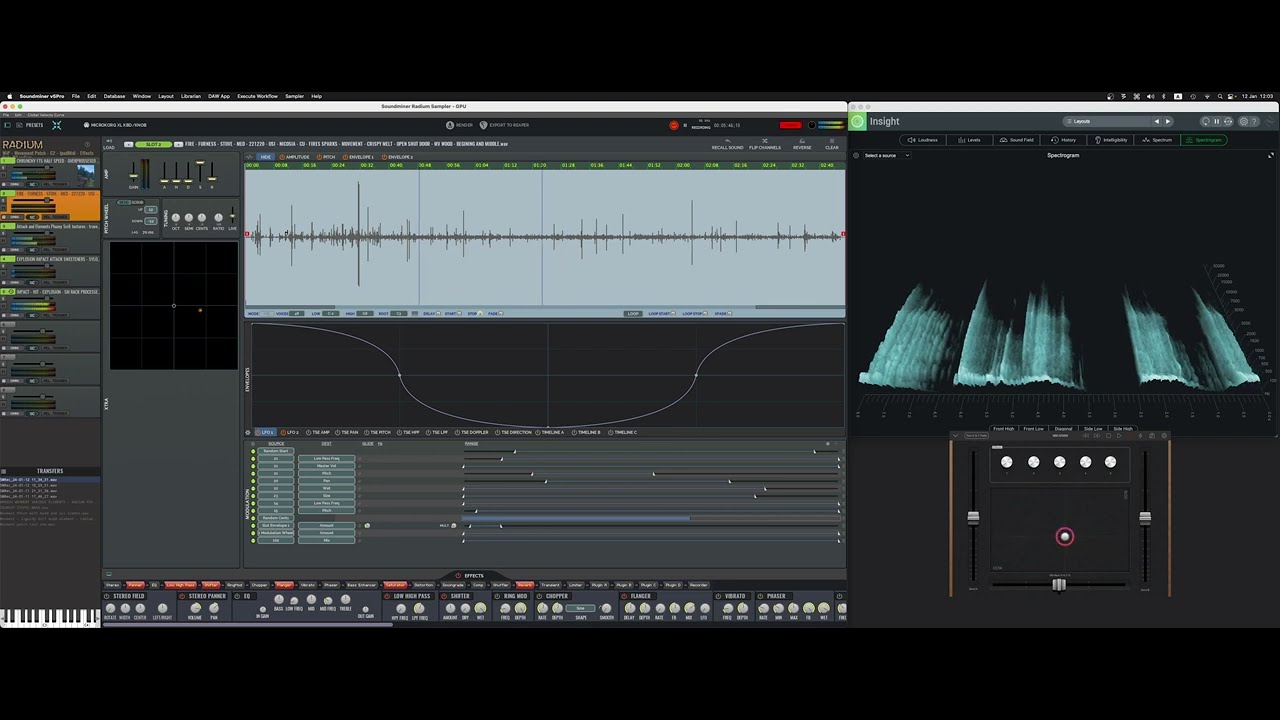
Task: Open the Insight Spectrum tab
Action: tap(1158, 140)
